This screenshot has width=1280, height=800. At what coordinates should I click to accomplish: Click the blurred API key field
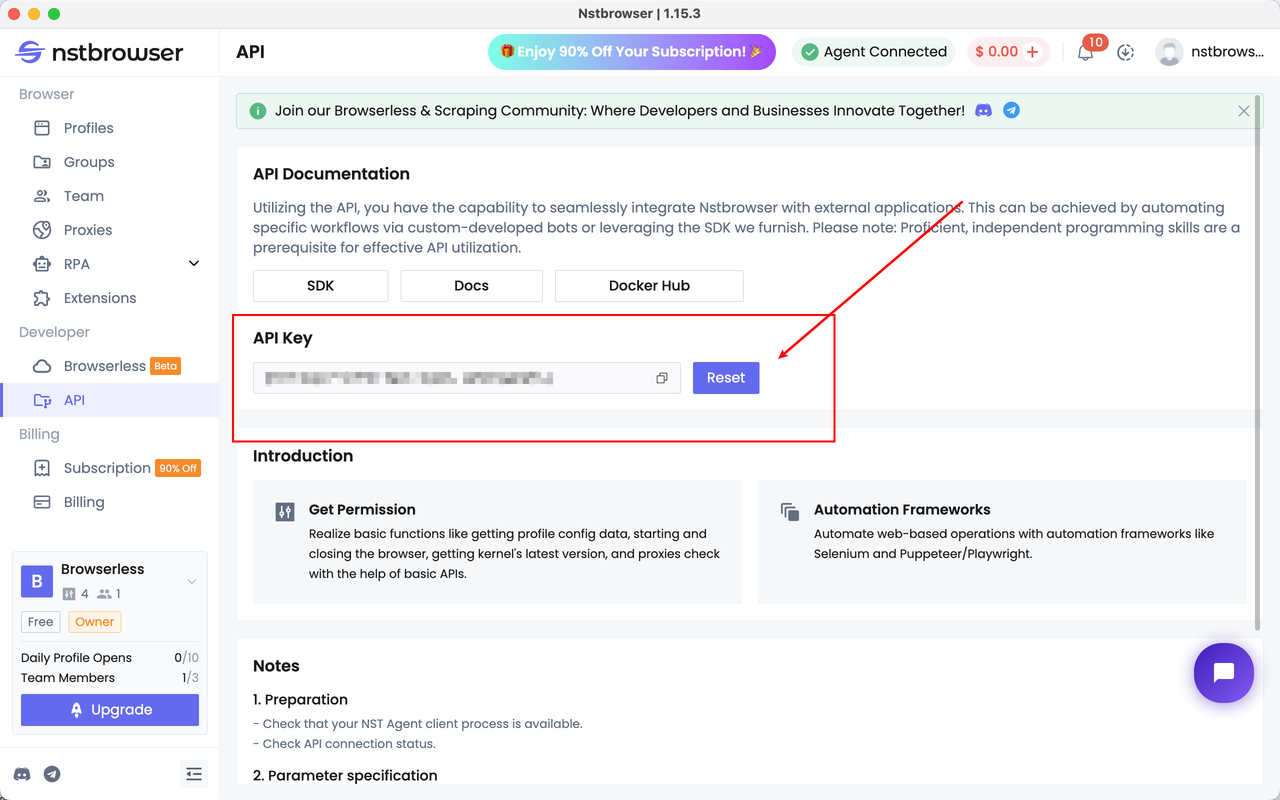[467, 378]
